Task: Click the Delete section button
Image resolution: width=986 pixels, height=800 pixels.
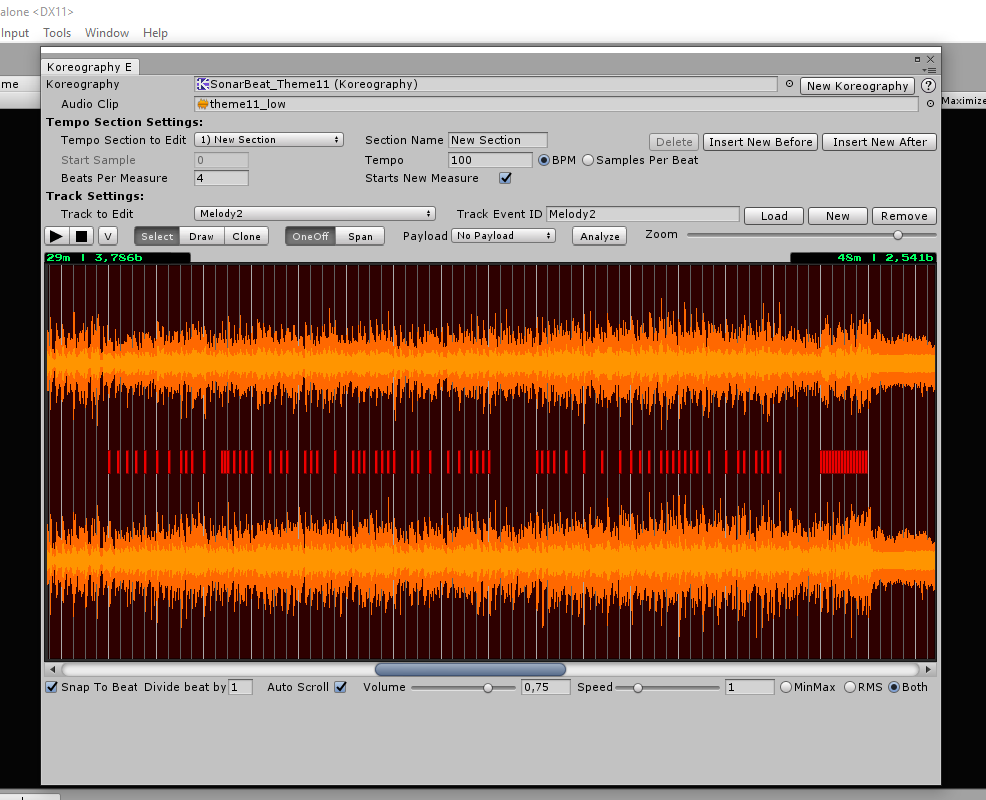Action: coord(674,142)
